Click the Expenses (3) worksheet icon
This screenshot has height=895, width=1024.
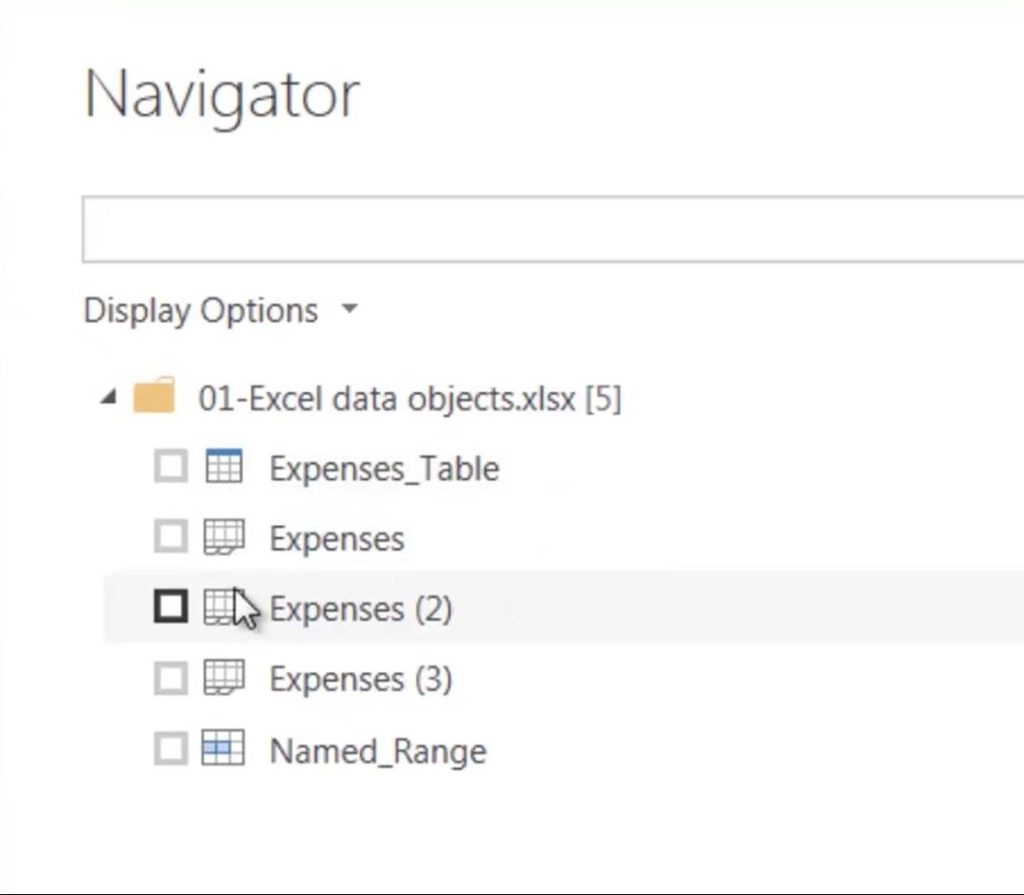point(224,678)
